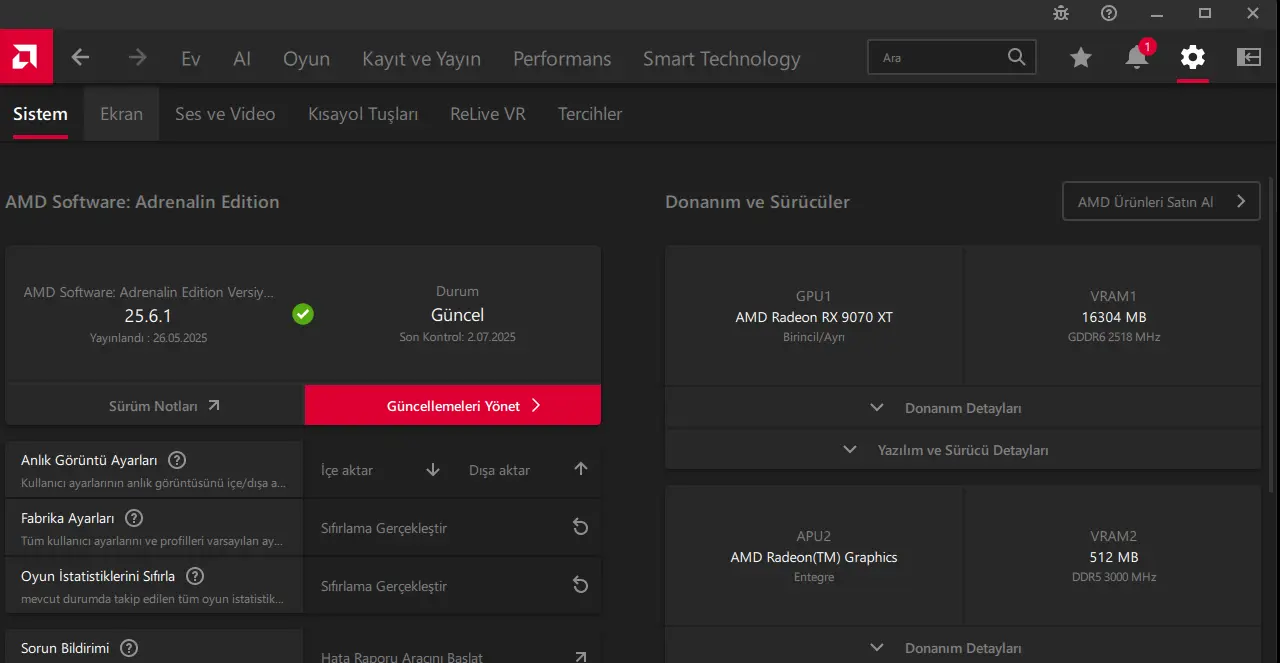Open notifications bell icon
Screen dimensions: 1280x663
tap(1137, 57)
